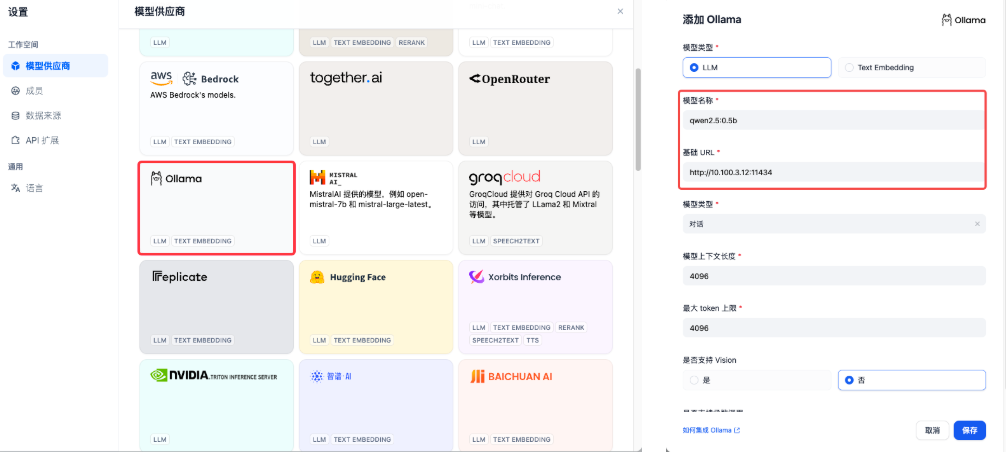The height and width of the screenshot is (455, 1006).
Task: Choose 是 for Vision support
Action: 757,380
